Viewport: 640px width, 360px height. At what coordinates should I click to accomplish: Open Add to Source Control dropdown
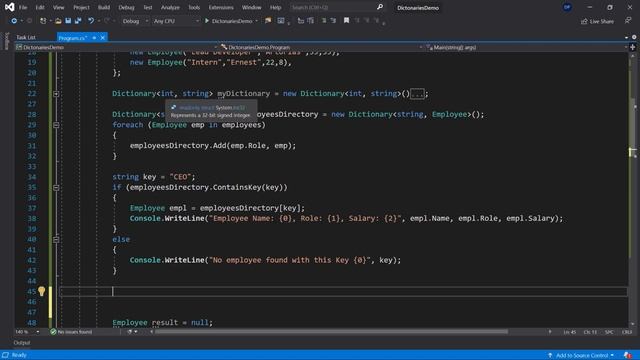pos(581,355)
